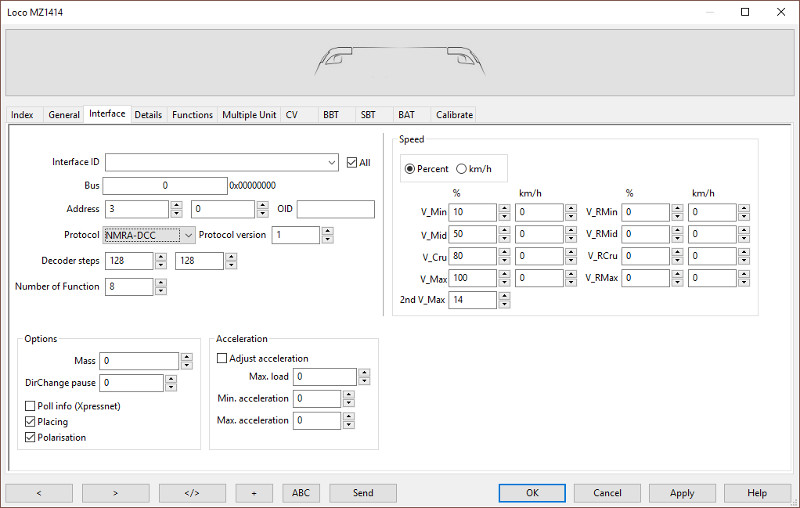Click the previous loco '<' button
The width and height of the screenshot is (800, 508).
pyautogui.click(x=39, y=493)
